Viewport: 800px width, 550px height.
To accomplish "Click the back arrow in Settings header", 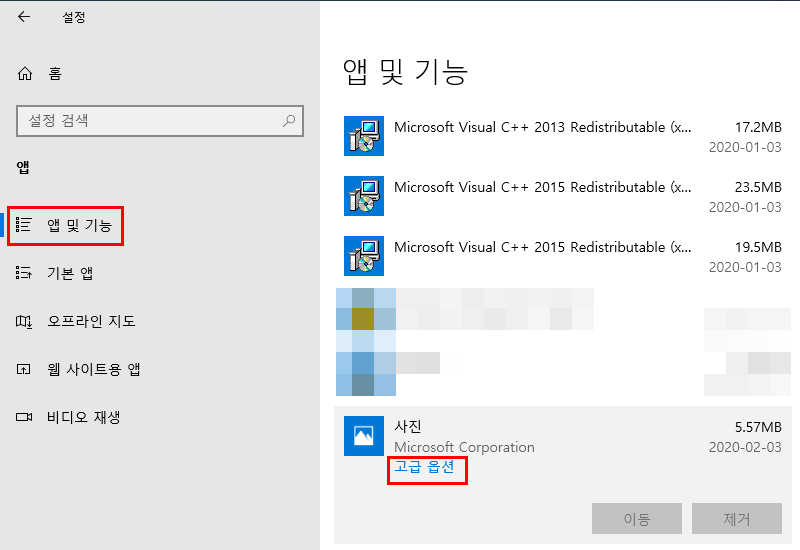I will point(24,17).
